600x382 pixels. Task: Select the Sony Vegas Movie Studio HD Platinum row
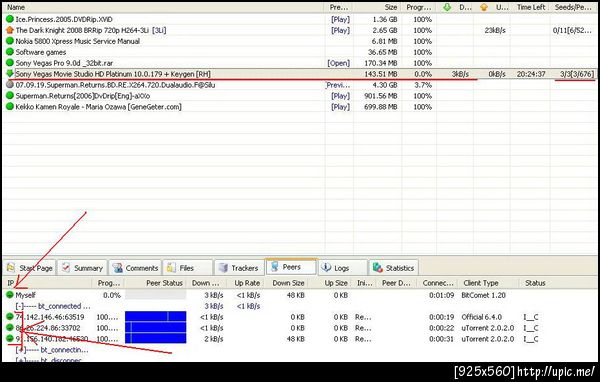pyautogui.click(x=299, y=74)
